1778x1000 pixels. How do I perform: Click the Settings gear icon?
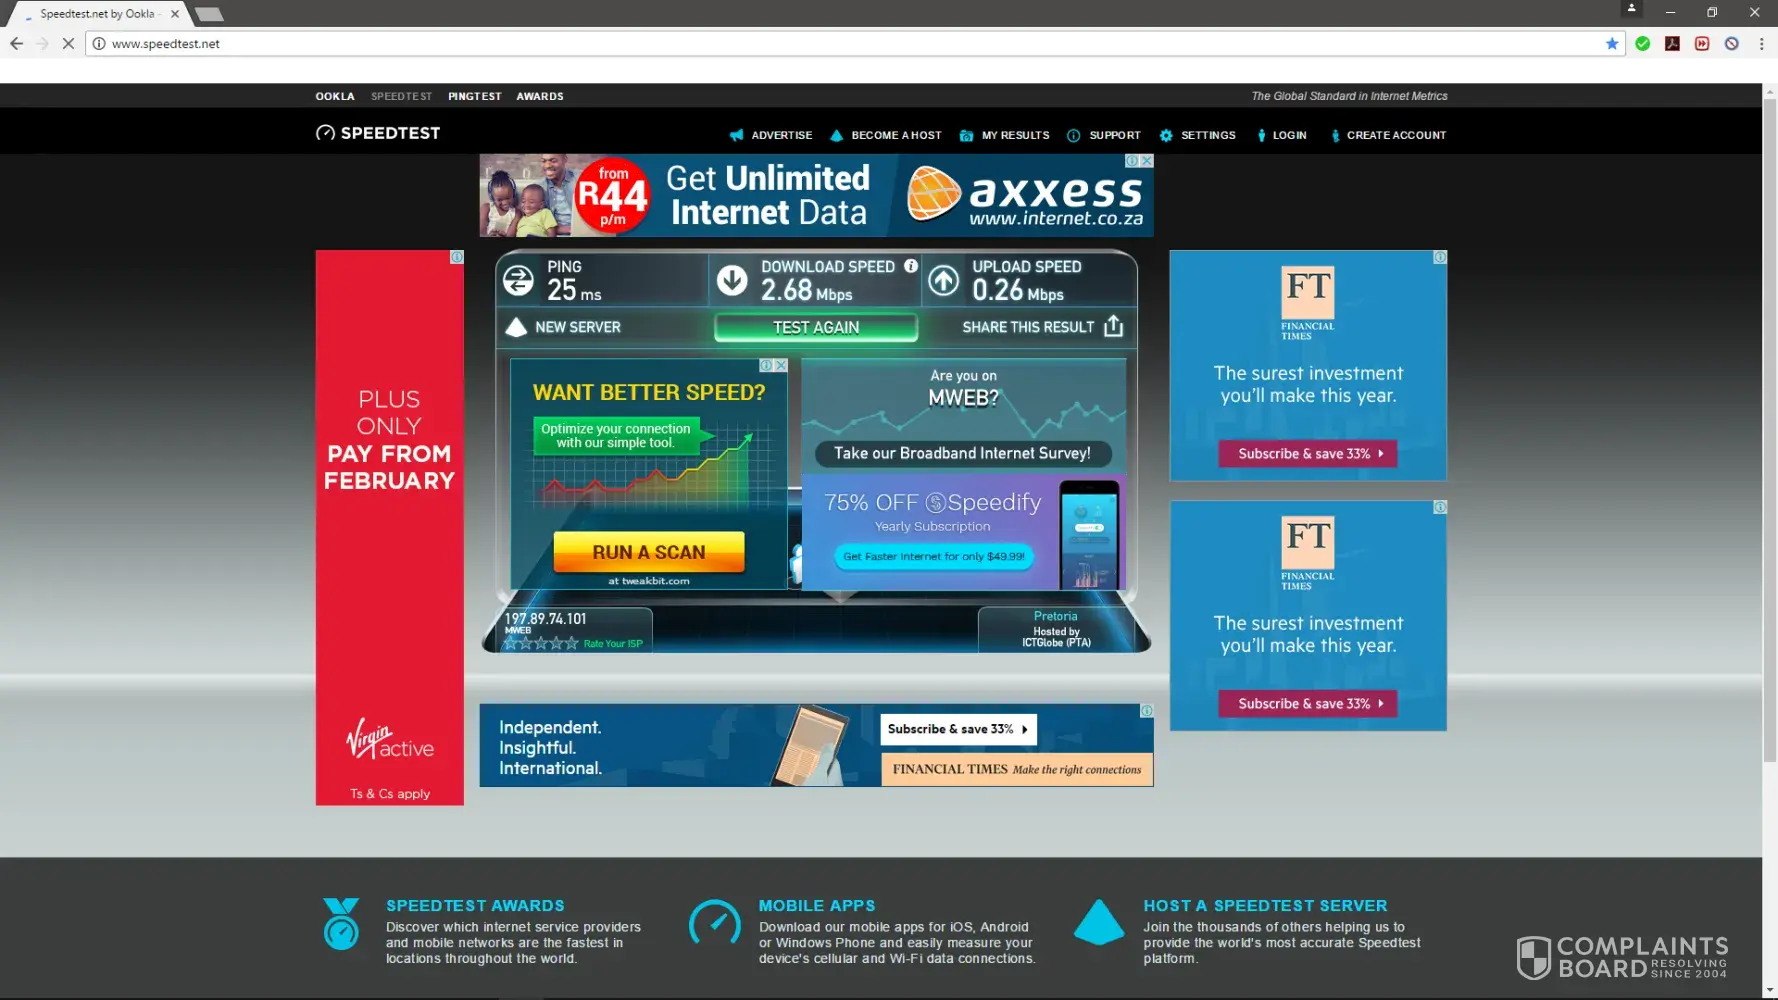point(1165,135)
